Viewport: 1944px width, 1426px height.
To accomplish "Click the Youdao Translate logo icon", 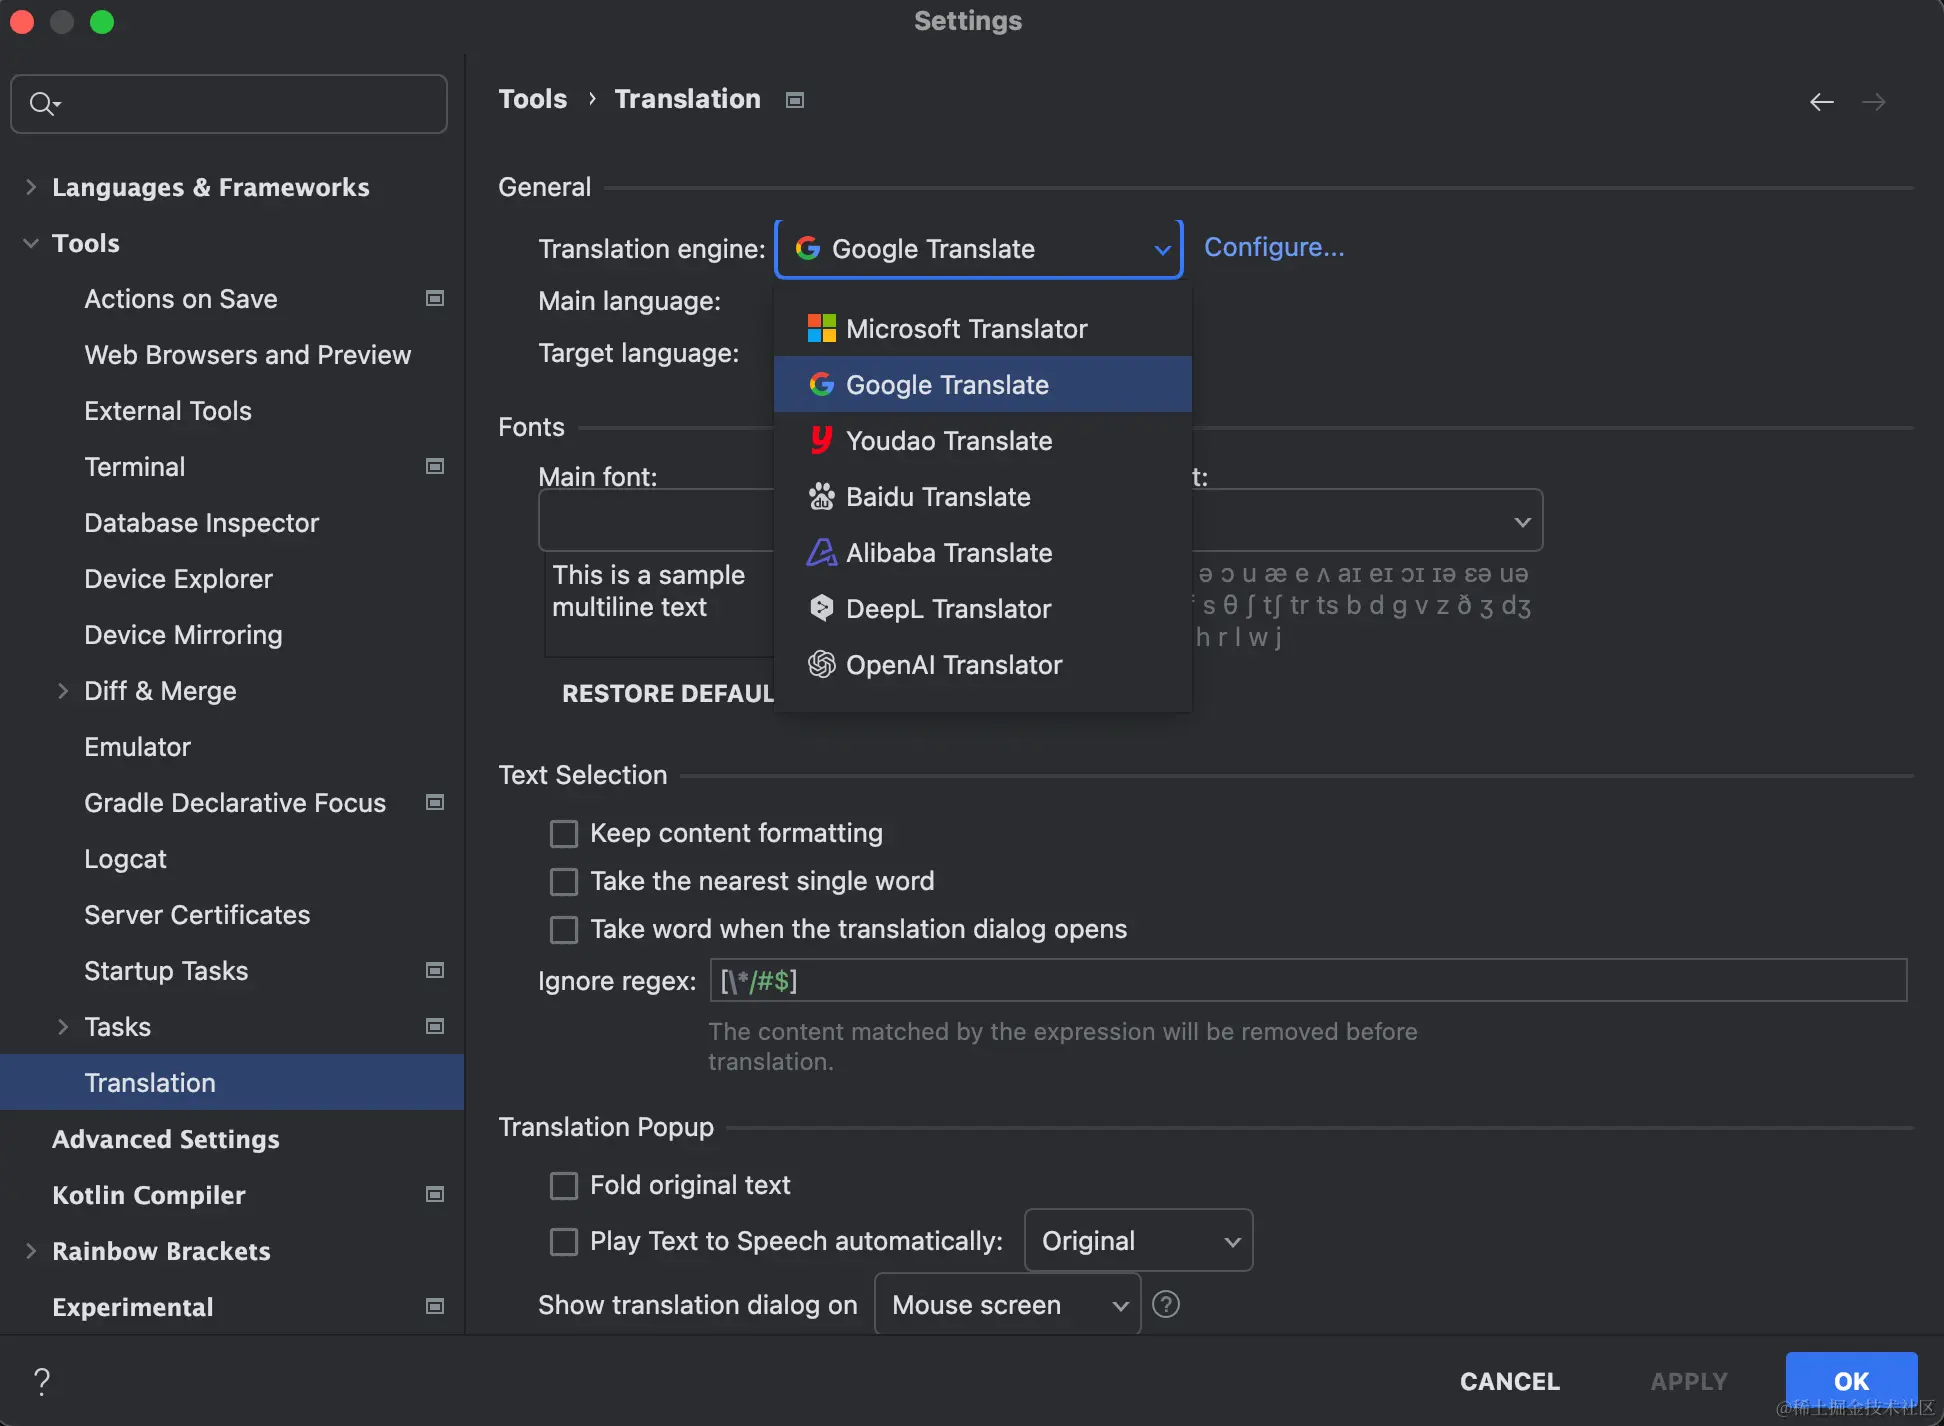I will point(821,441).
